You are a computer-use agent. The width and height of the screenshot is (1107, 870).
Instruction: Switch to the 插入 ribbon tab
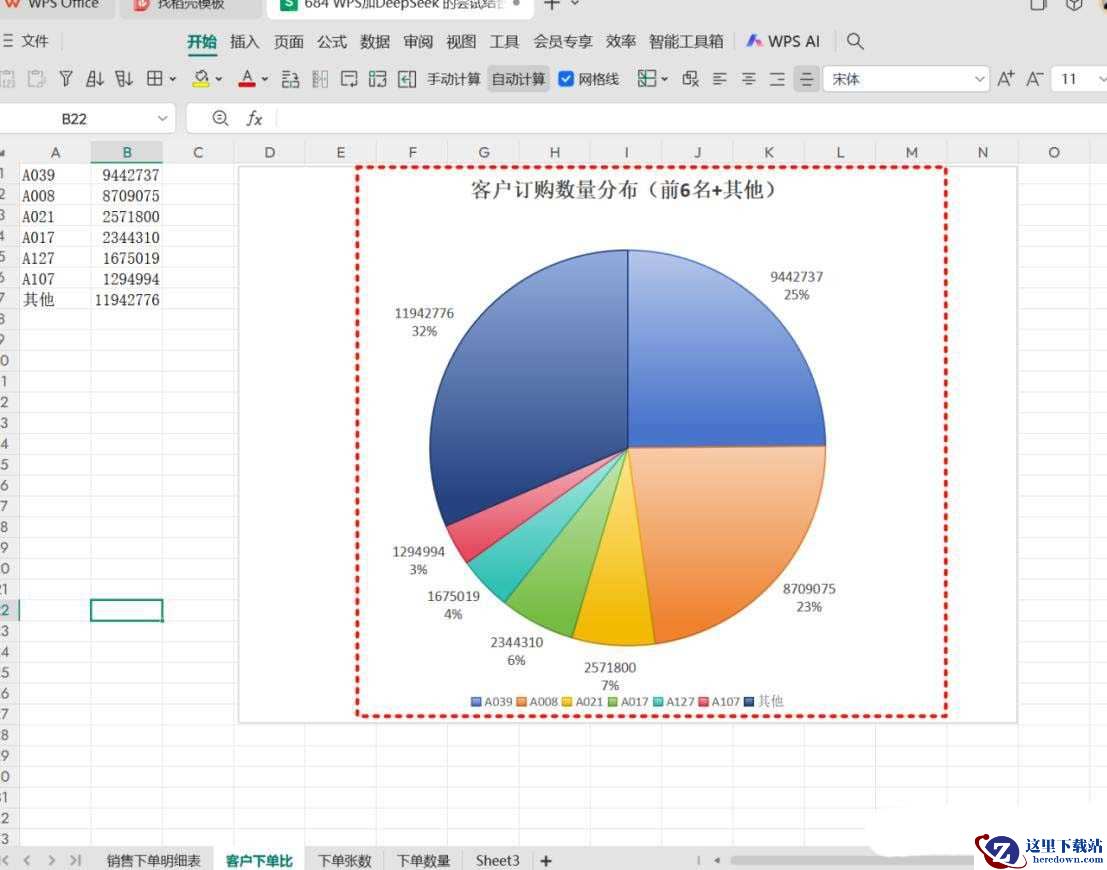coord(245,42)
